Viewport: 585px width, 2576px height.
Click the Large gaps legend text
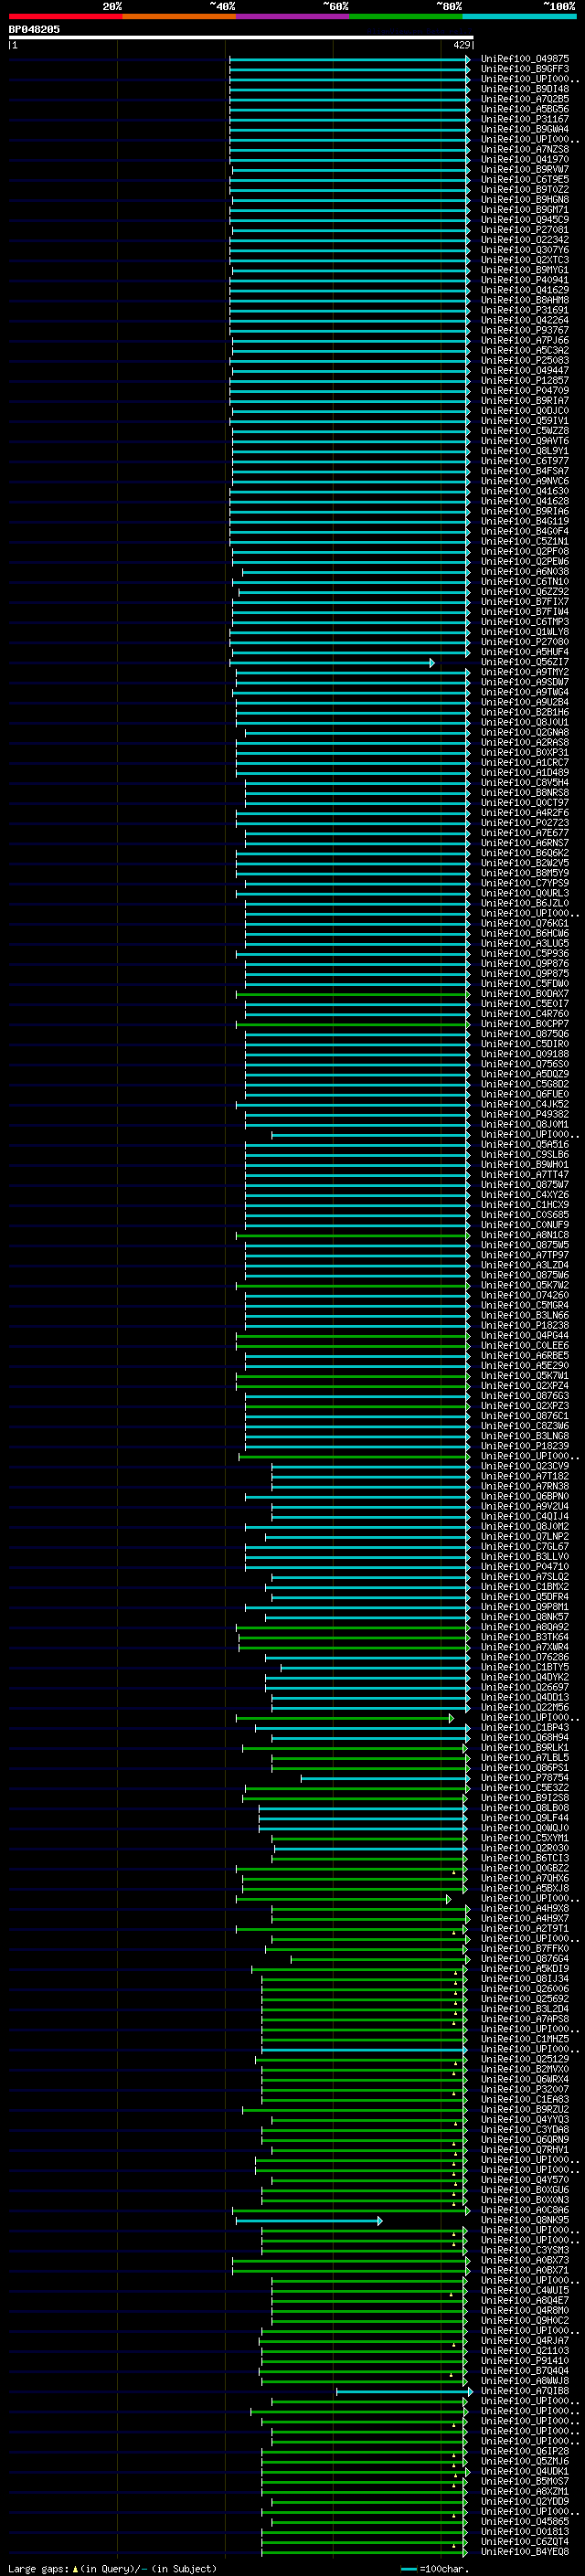(x=112, y=2568)
